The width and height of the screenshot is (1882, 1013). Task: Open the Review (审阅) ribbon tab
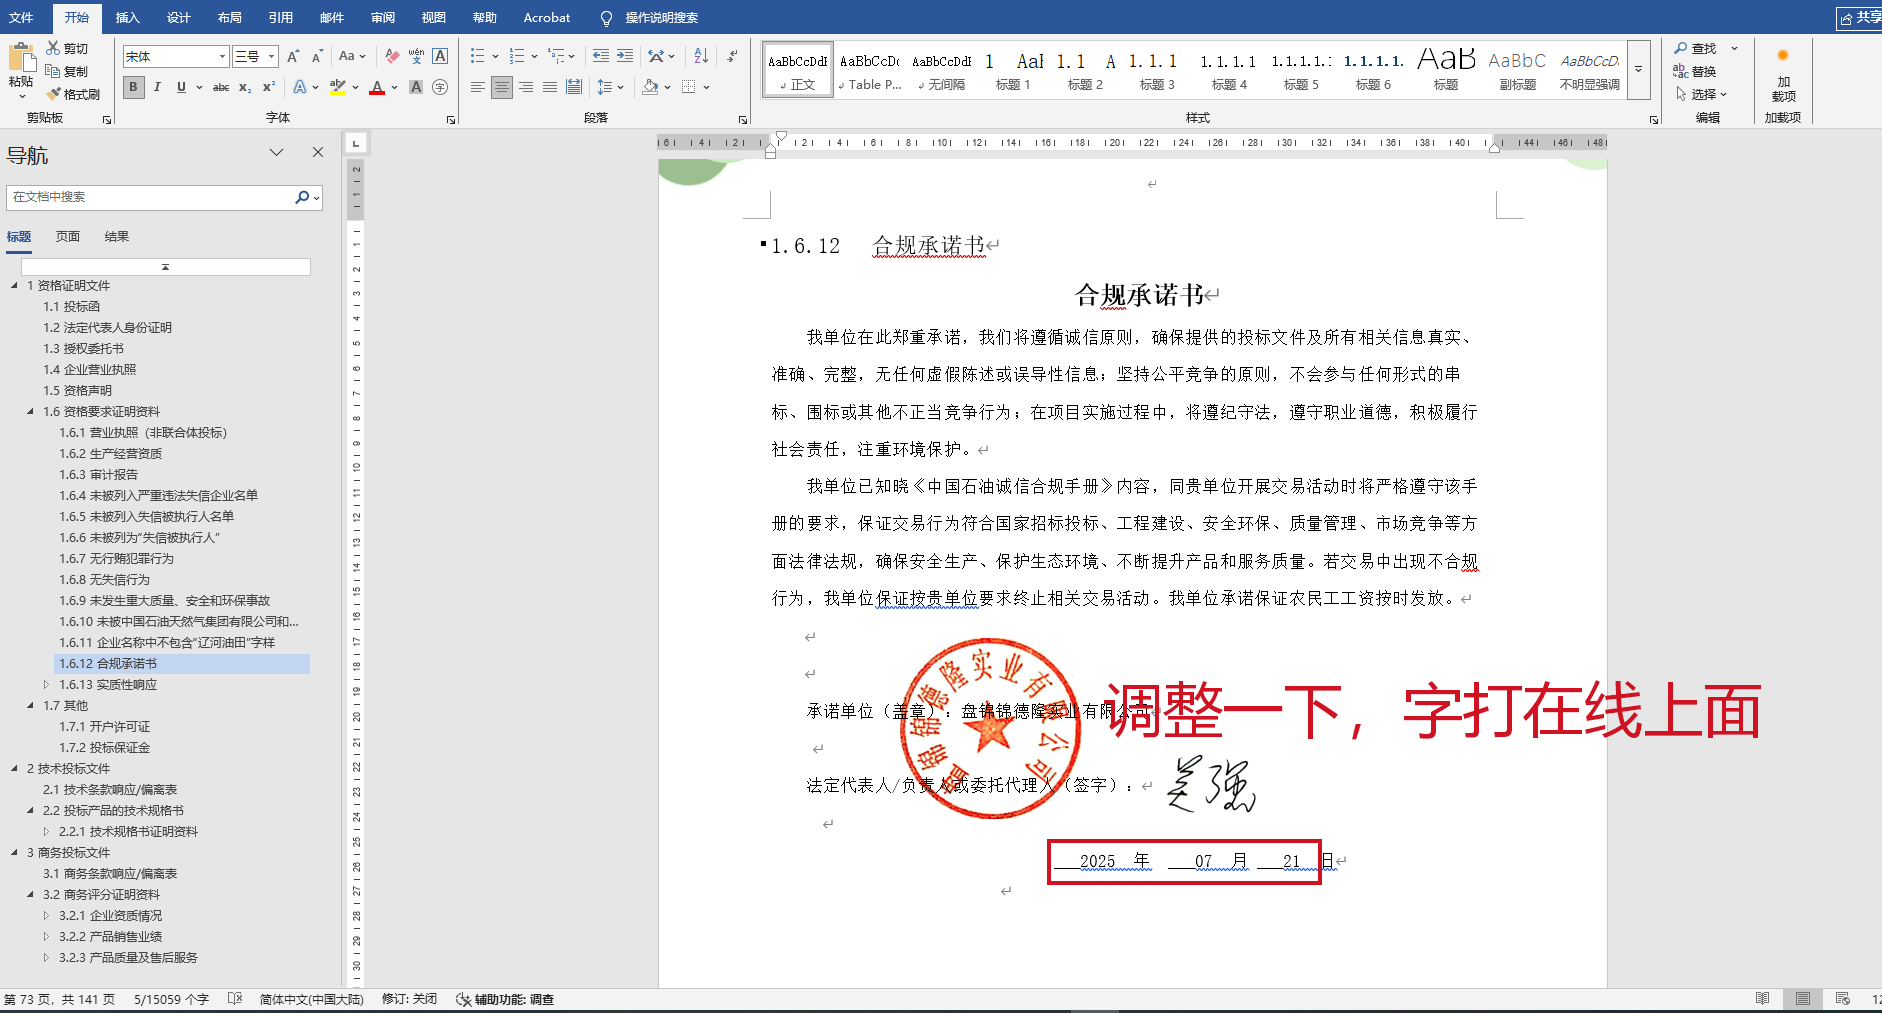pos(382,17)
